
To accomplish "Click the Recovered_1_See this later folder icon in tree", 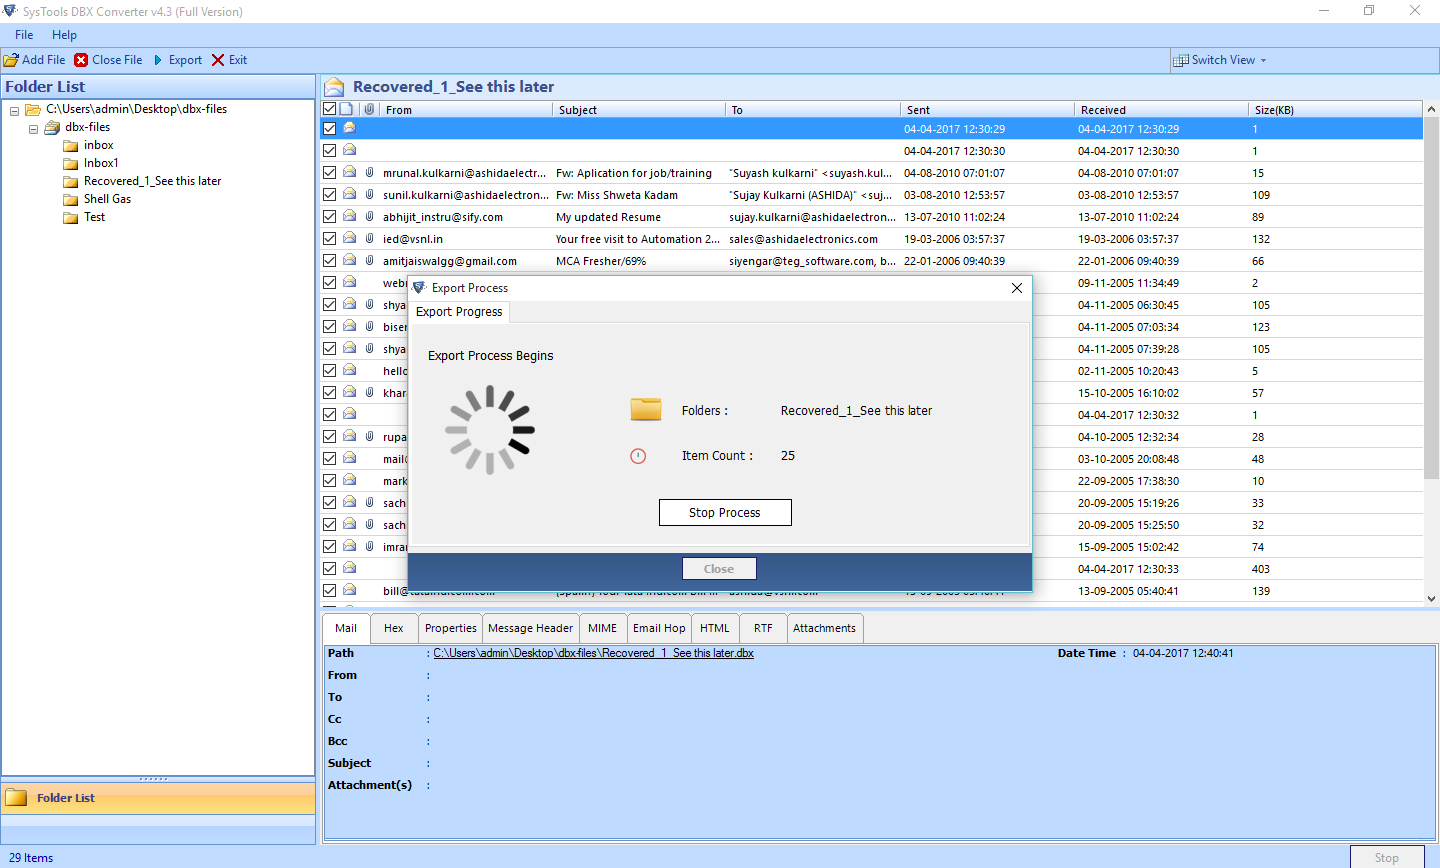I will pos(71,182).
